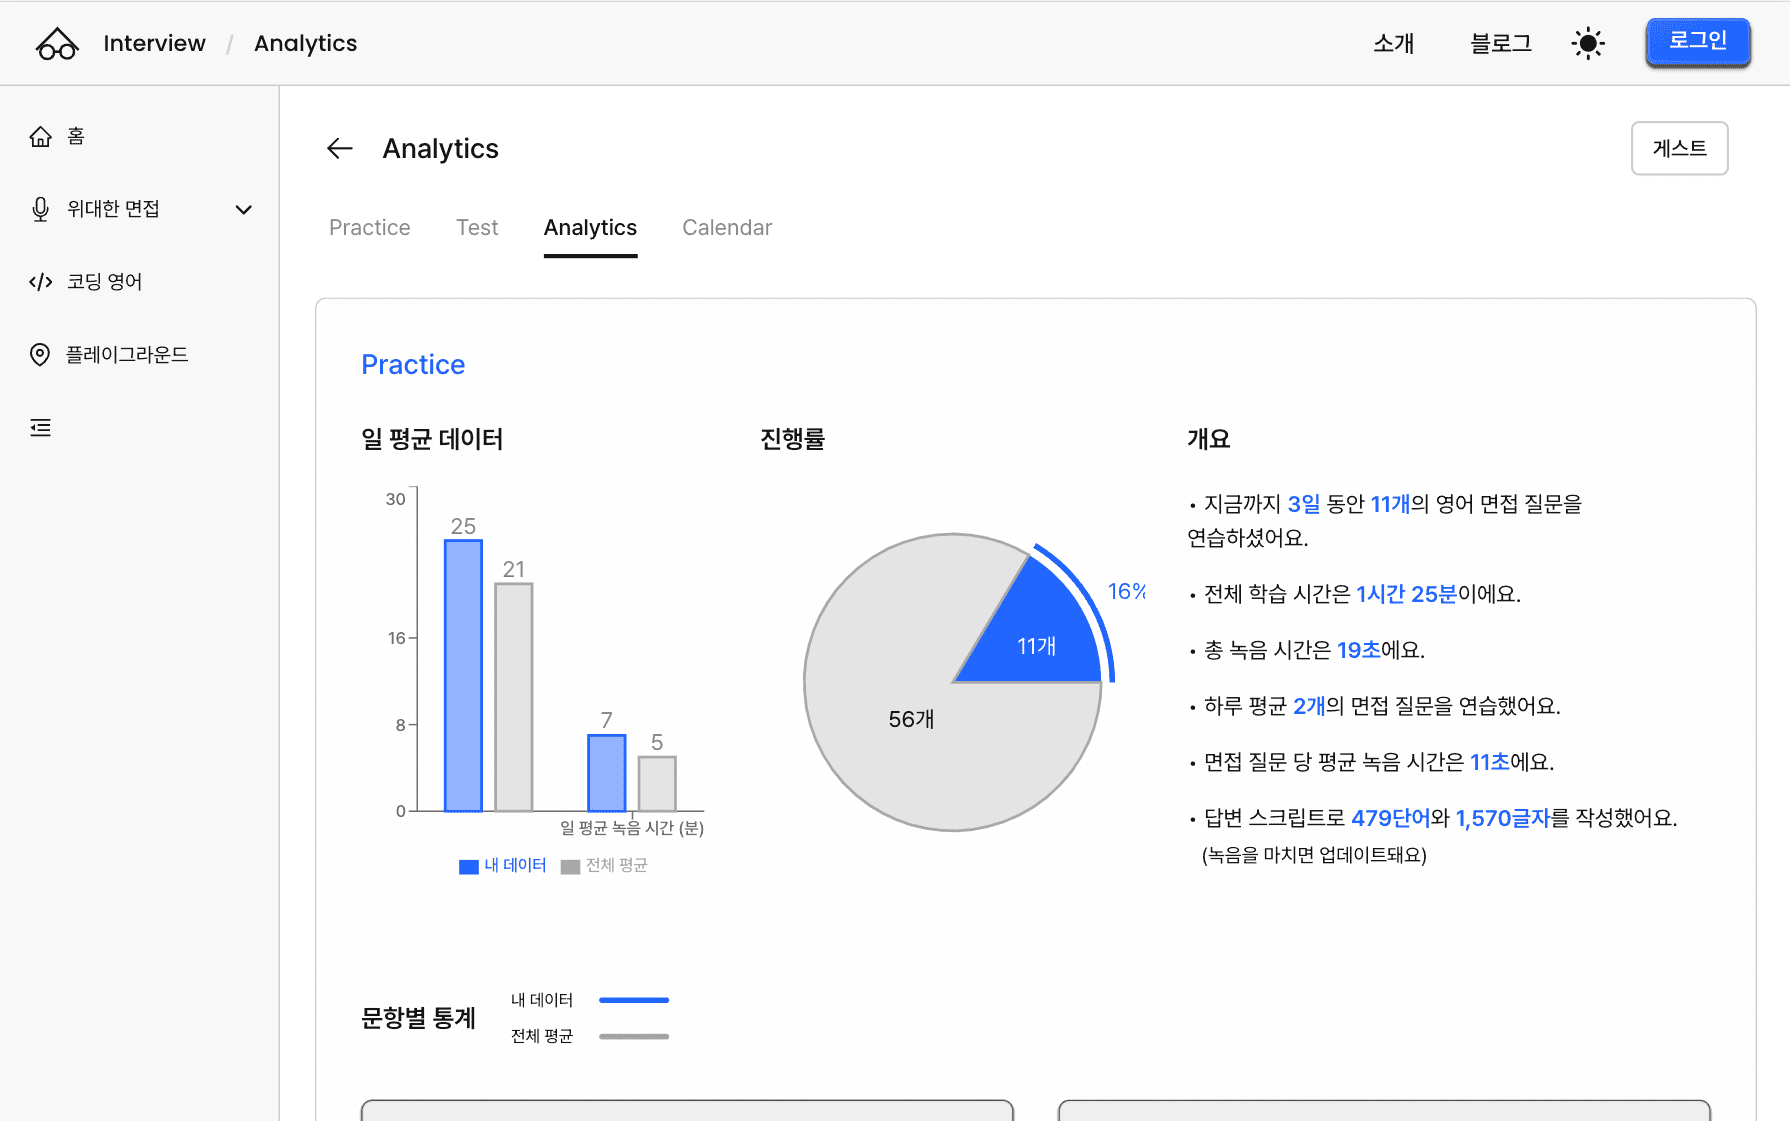The height and width of the screenshot is (1121, 1790).
Task: Open the Calendar tab
Action: pos(727,228)
